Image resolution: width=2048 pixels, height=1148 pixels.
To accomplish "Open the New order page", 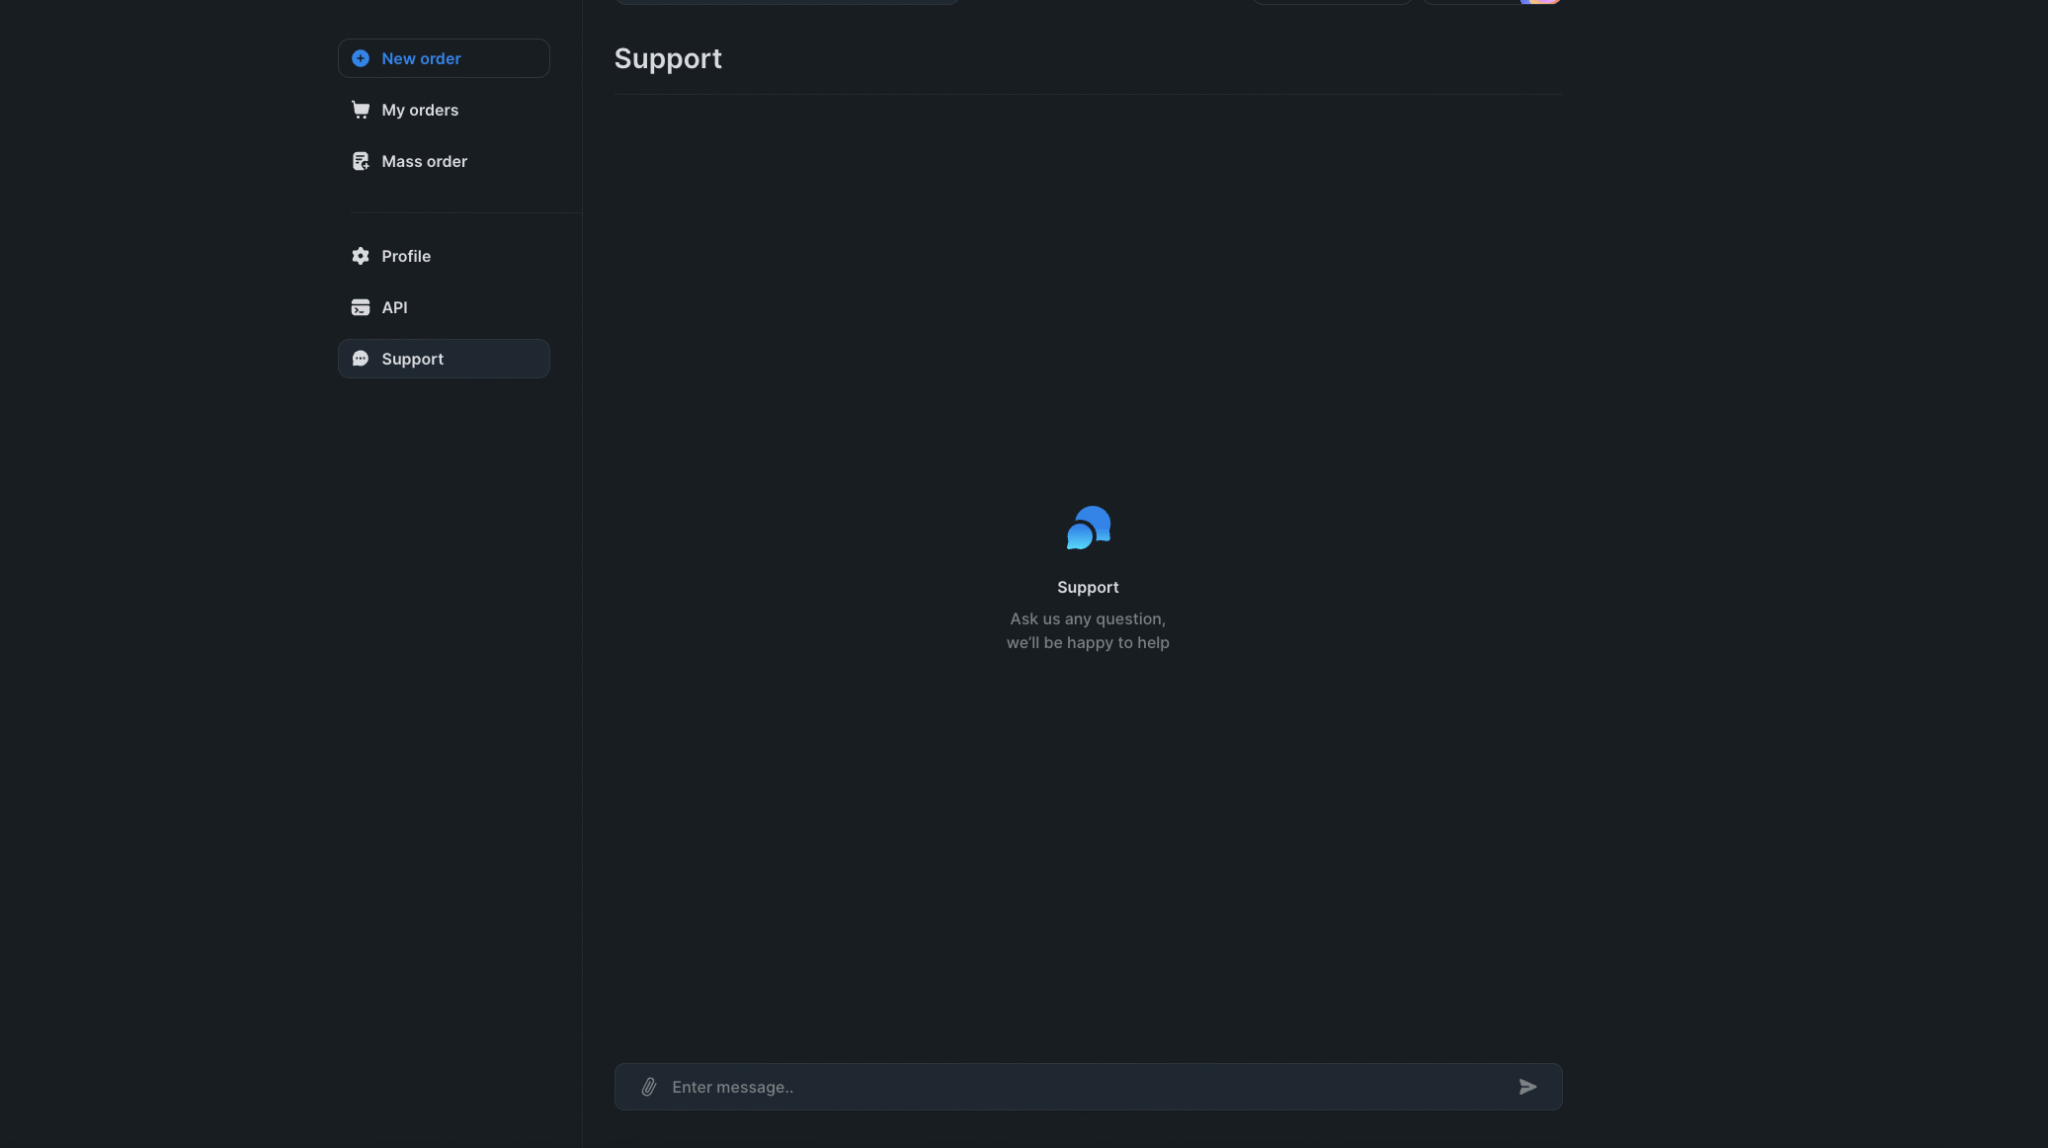I will click(x=420, y=58).
